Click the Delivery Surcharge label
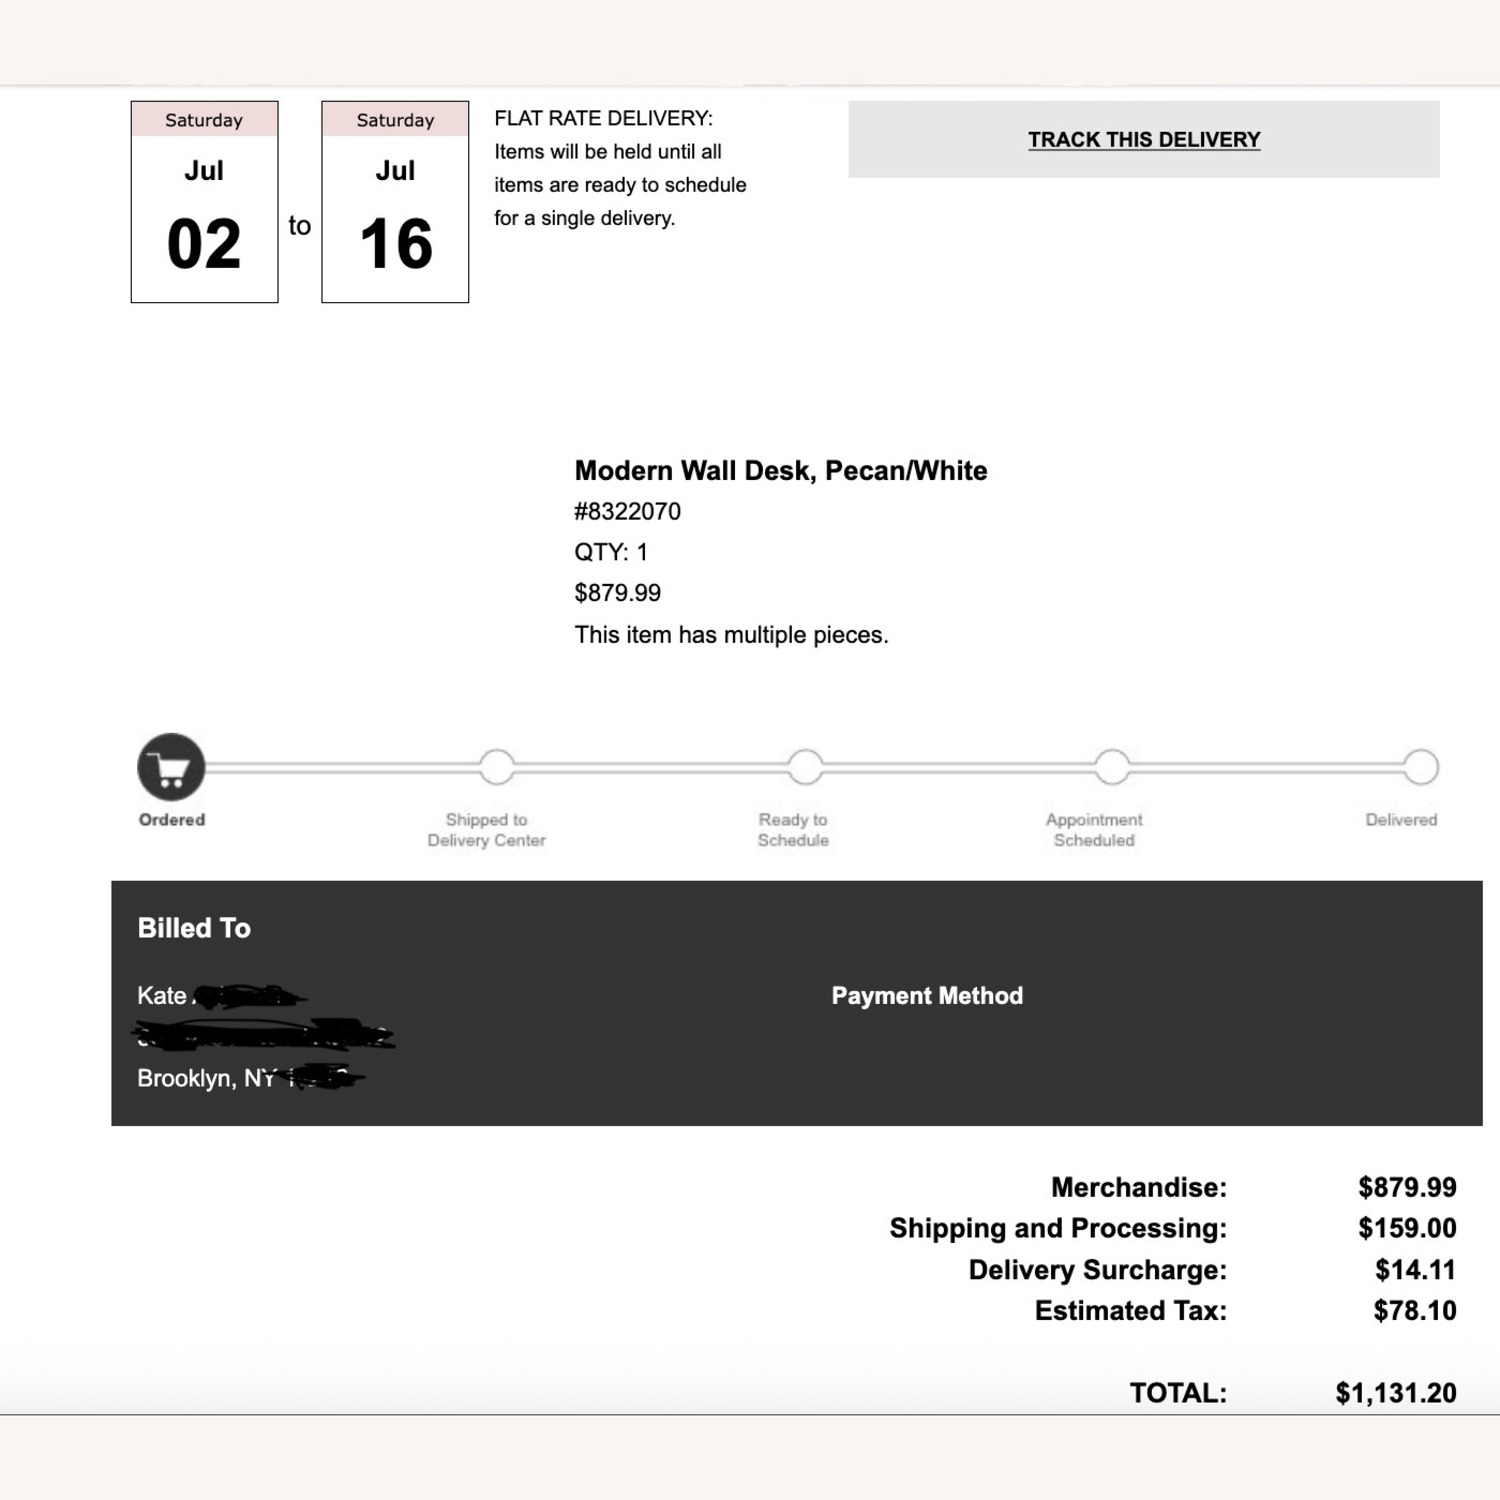Screen dimensions: 1500x1500 pyautogui.click(x=1097, y=1270)
